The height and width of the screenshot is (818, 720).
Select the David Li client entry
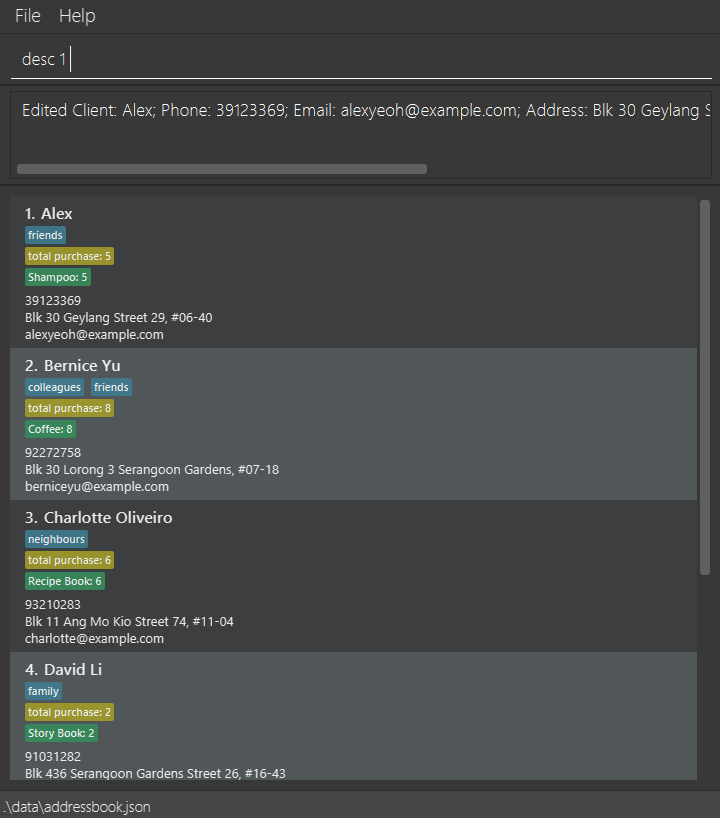pos(353,716)
